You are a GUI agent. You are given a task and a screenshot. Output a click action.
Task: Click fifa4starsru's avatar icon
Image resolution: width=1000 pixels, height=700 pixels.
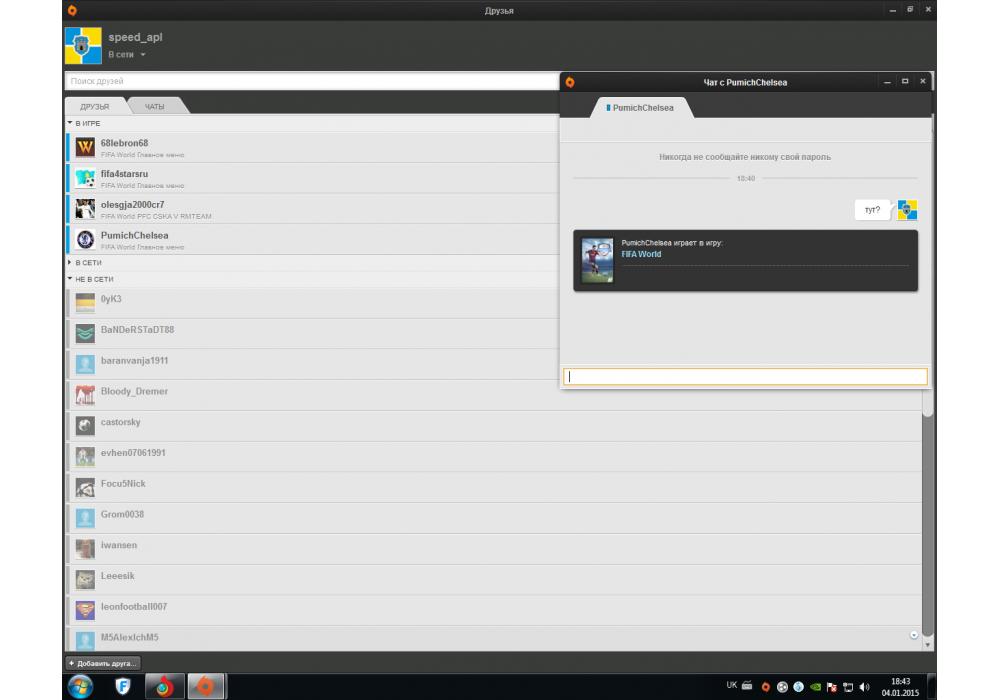point(85,179)
